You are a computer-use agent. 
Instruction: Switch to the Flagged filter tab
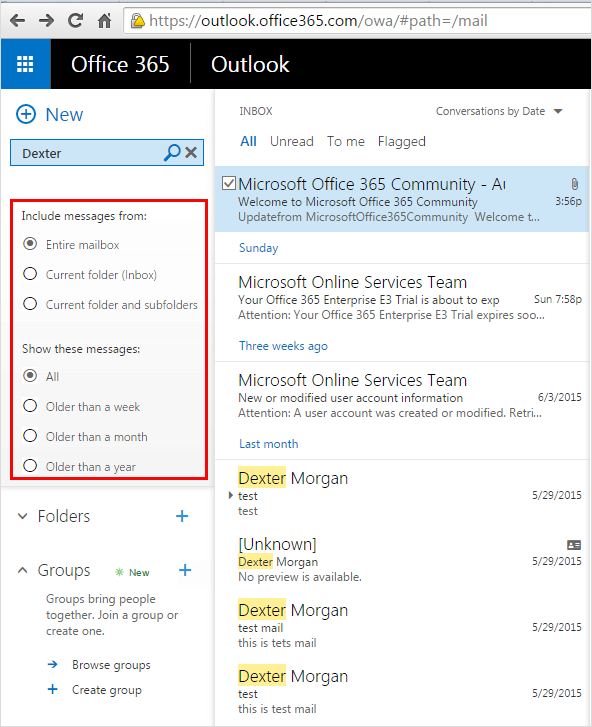(x=401, y=141)
